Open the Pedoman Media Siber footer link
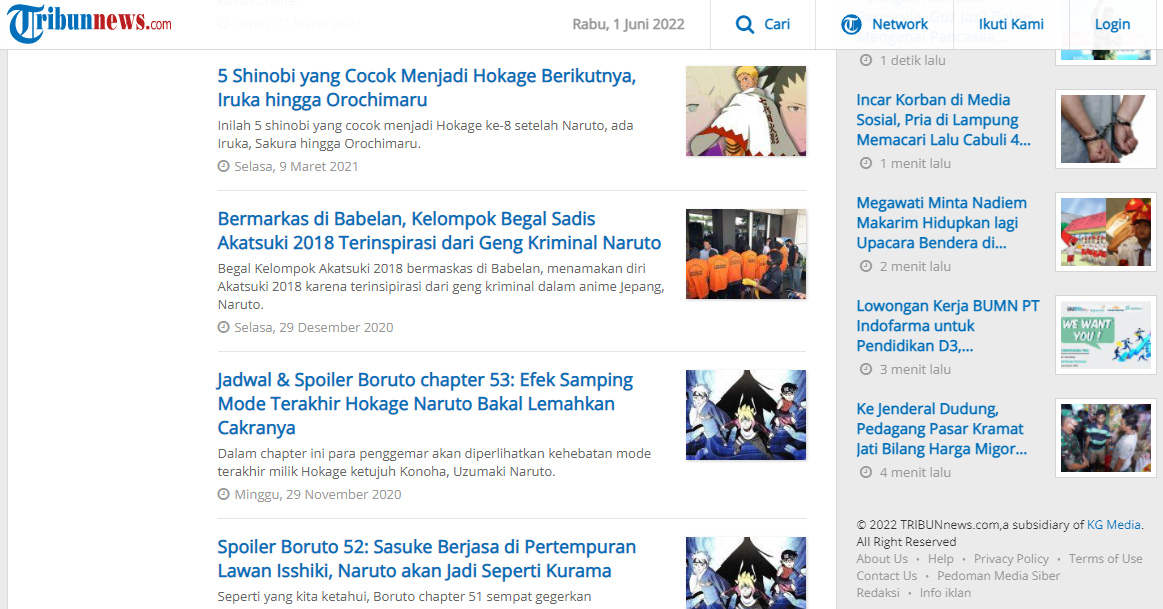Screen dimensions: 1163x609 coord(998,576)
